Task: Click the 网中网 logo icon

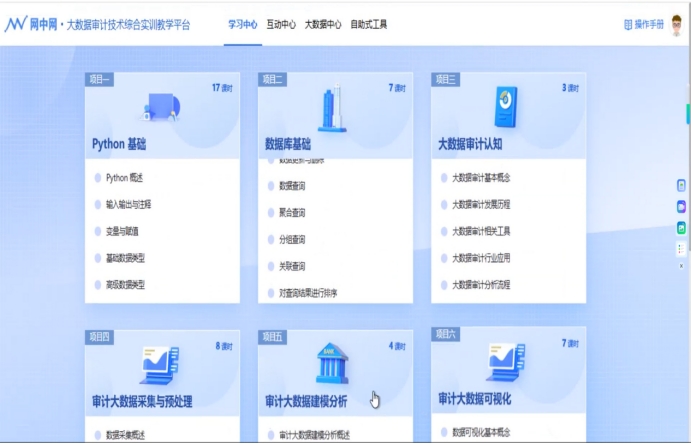Action: click(x=16, y=24)
